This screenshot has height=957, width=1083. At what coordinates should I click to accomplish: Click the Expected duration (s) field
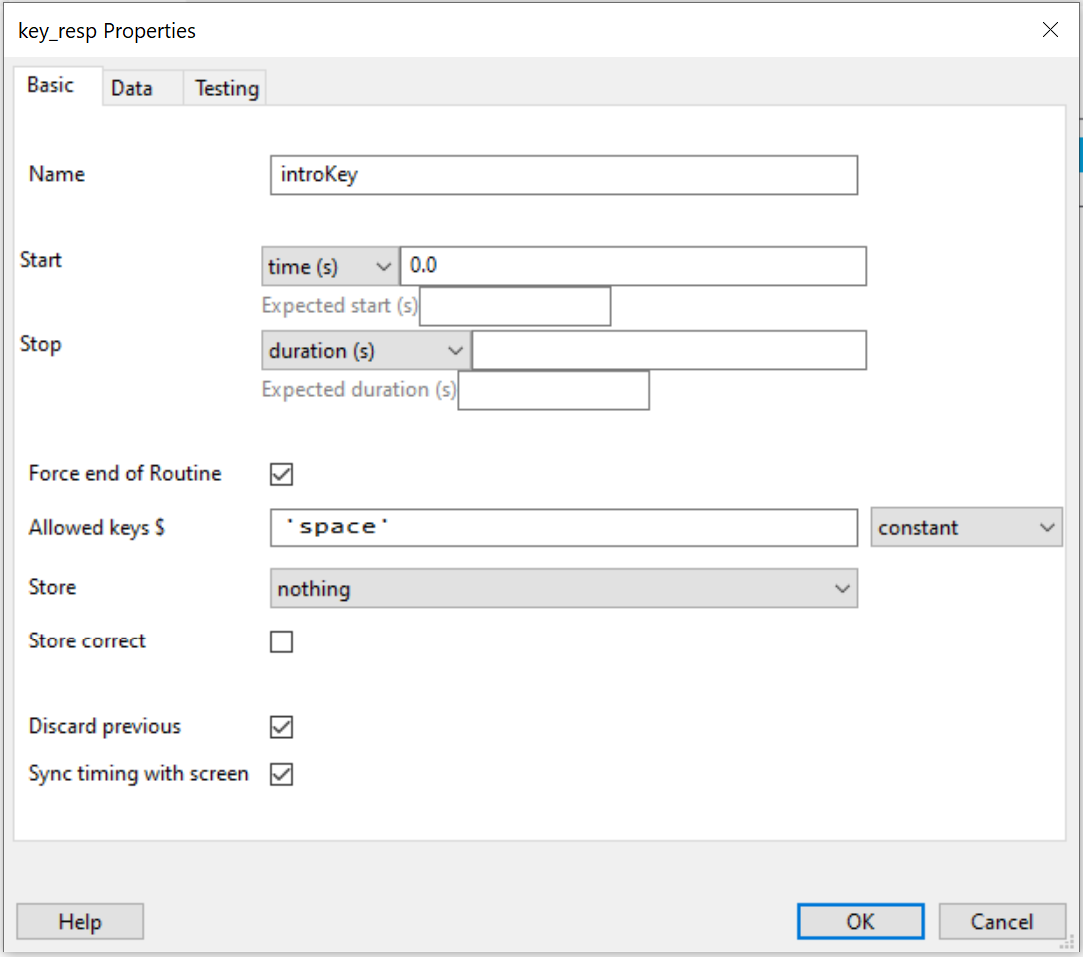[x=553, y=390]
